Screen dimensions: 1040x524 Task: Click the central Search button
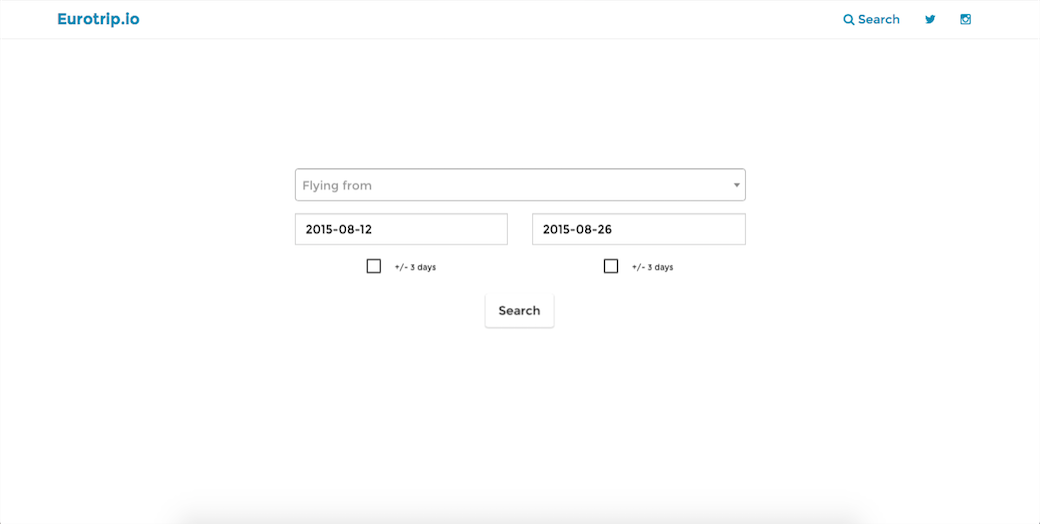[x=519, y=310]
